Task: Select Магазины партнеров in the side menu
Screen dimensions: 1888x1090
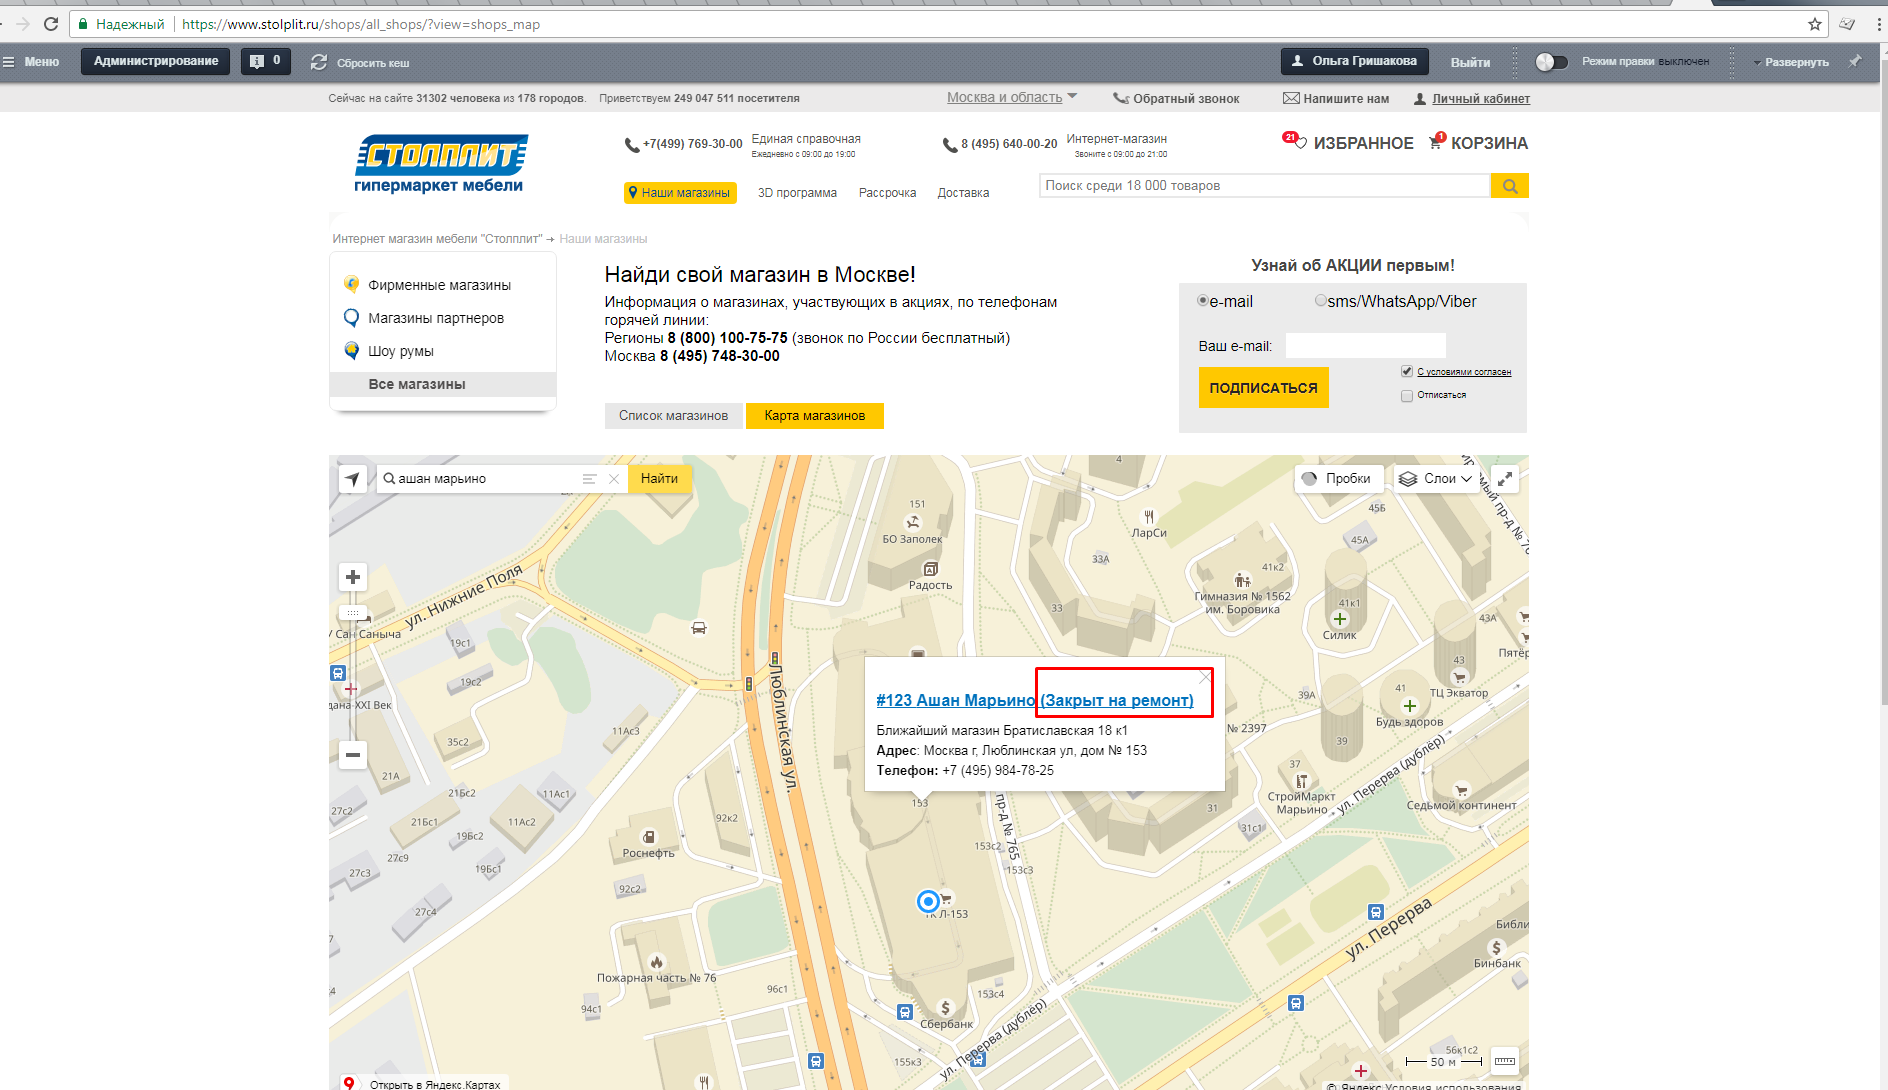Action: pyautogui.click(x=435, y=318)
